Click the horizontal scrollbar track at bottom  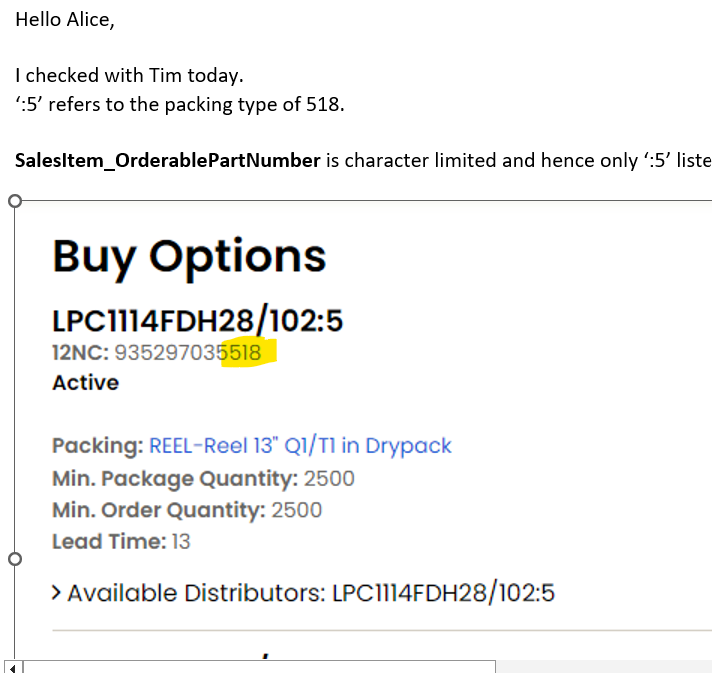[x=258, y=667]
